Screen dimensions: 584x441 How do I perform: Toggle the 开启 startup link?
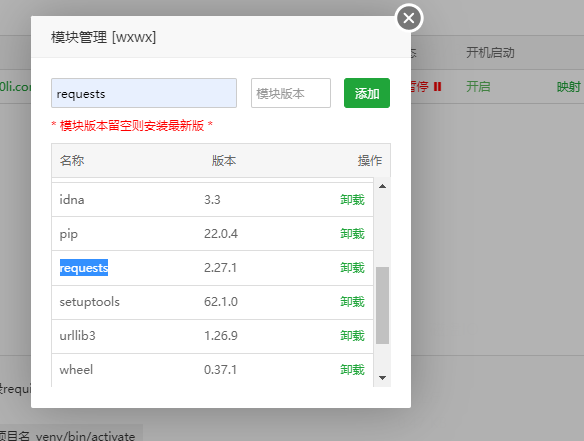(478, 87)
